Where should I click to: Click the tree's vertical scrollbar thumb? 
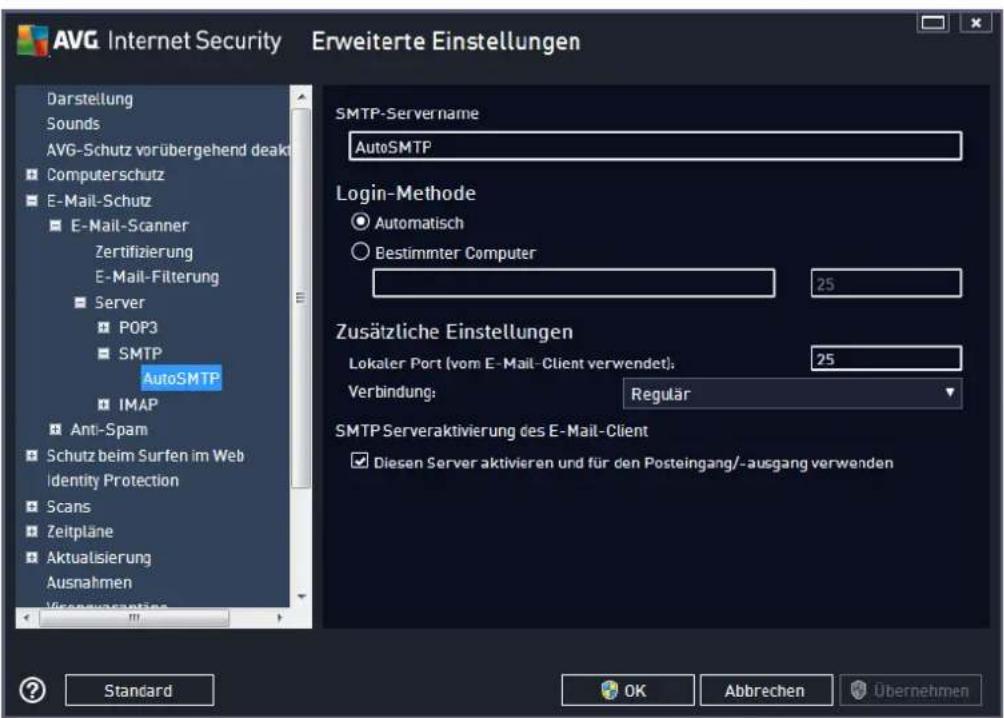click(x=301, y=298)
